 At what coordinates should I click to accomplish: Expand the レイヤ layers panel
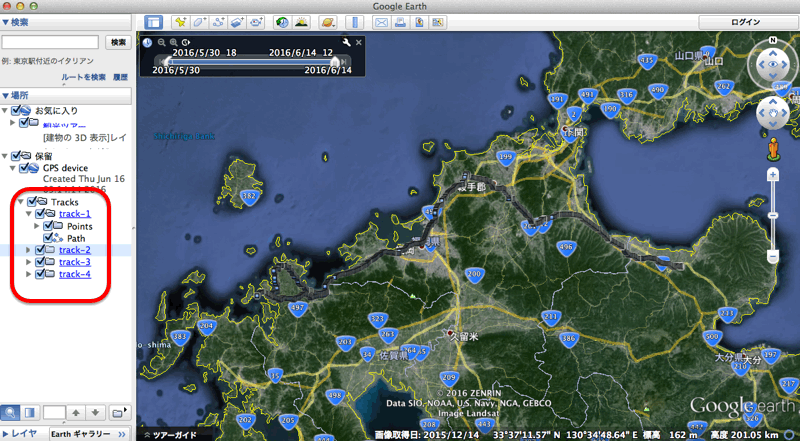[x=5, y=434]
